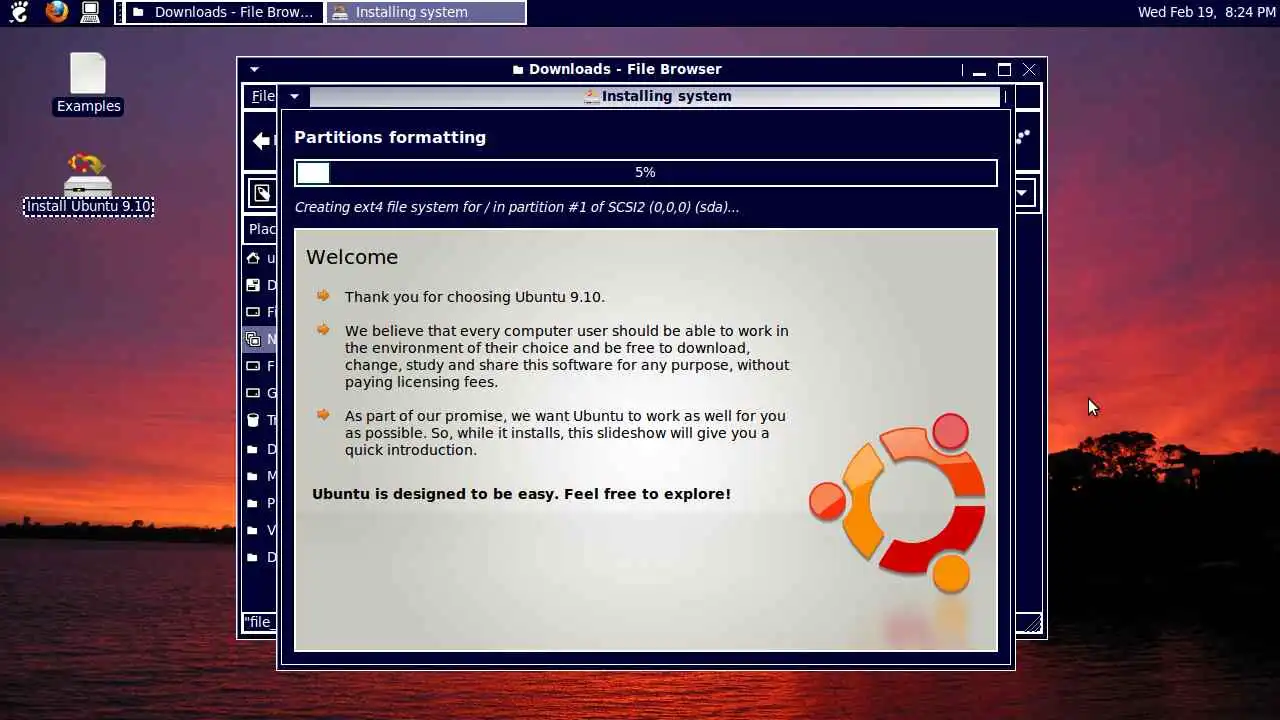1280x720 pixels.
Task: Open the GNOME foot main menu
Action: point(19,12)
